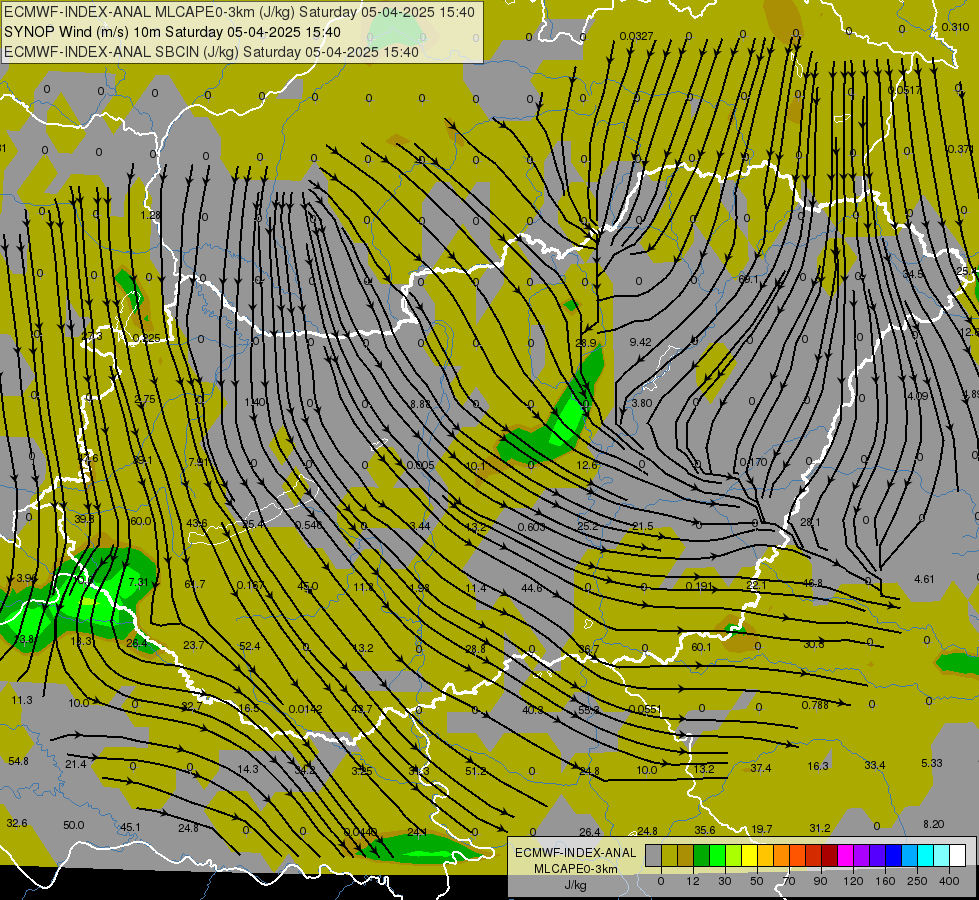This screenshot has width=979, height=900.
Task: Select the map value 0.225
Action: 147,339
